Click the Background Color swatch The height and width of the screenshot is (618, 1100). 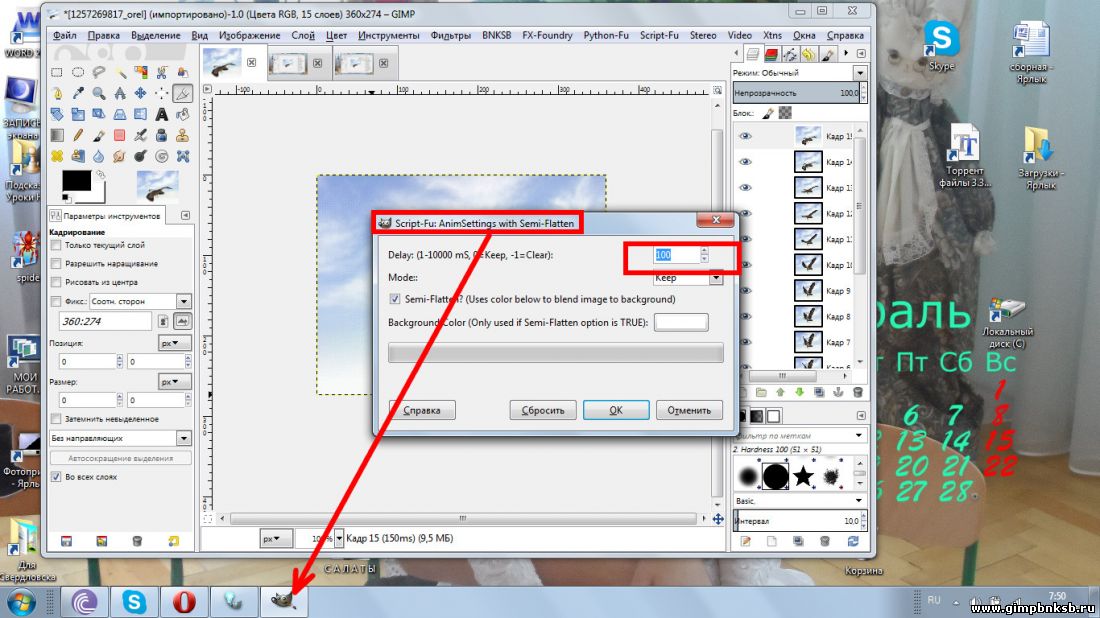point(680,322)
